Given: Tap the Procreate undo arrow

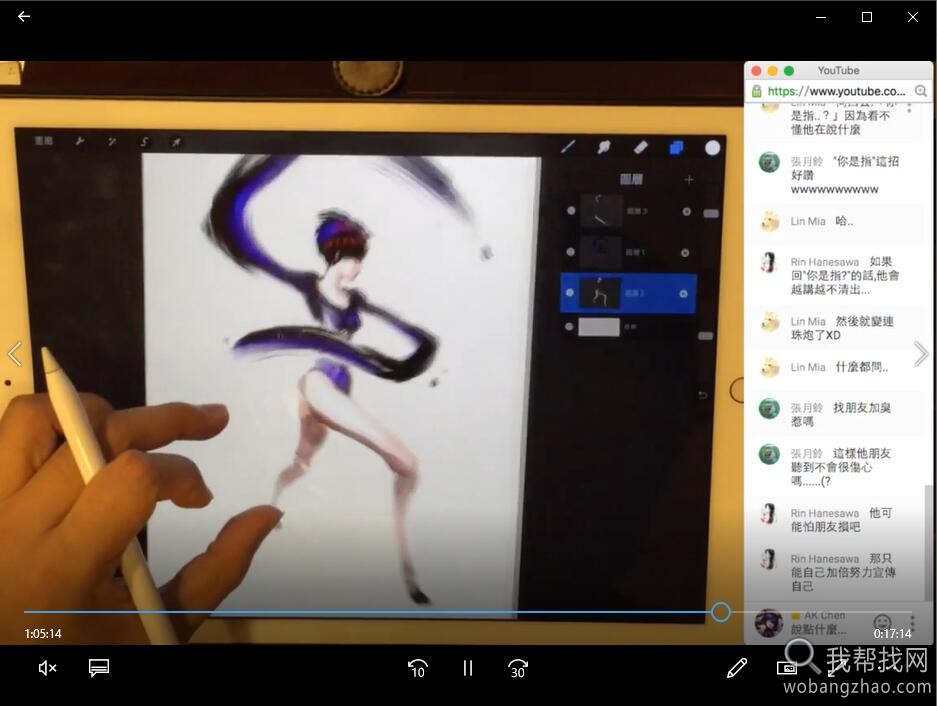Looking at the screenshot, I should coord(703,395).
